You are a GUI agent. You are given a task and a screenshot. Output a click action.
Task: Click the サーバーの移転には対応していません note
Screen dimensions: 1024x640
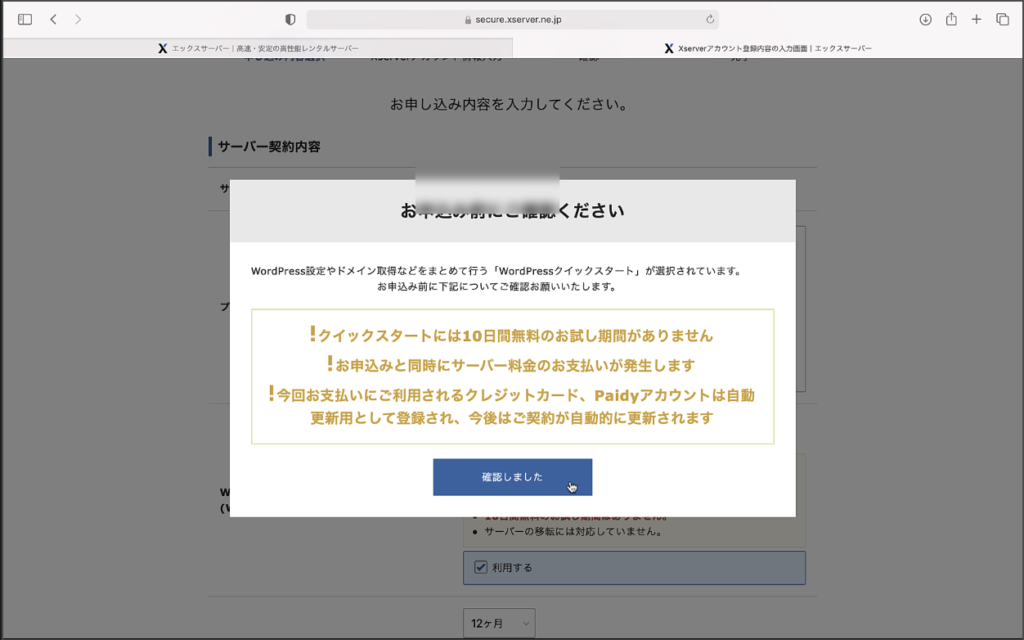click(575, 532)
